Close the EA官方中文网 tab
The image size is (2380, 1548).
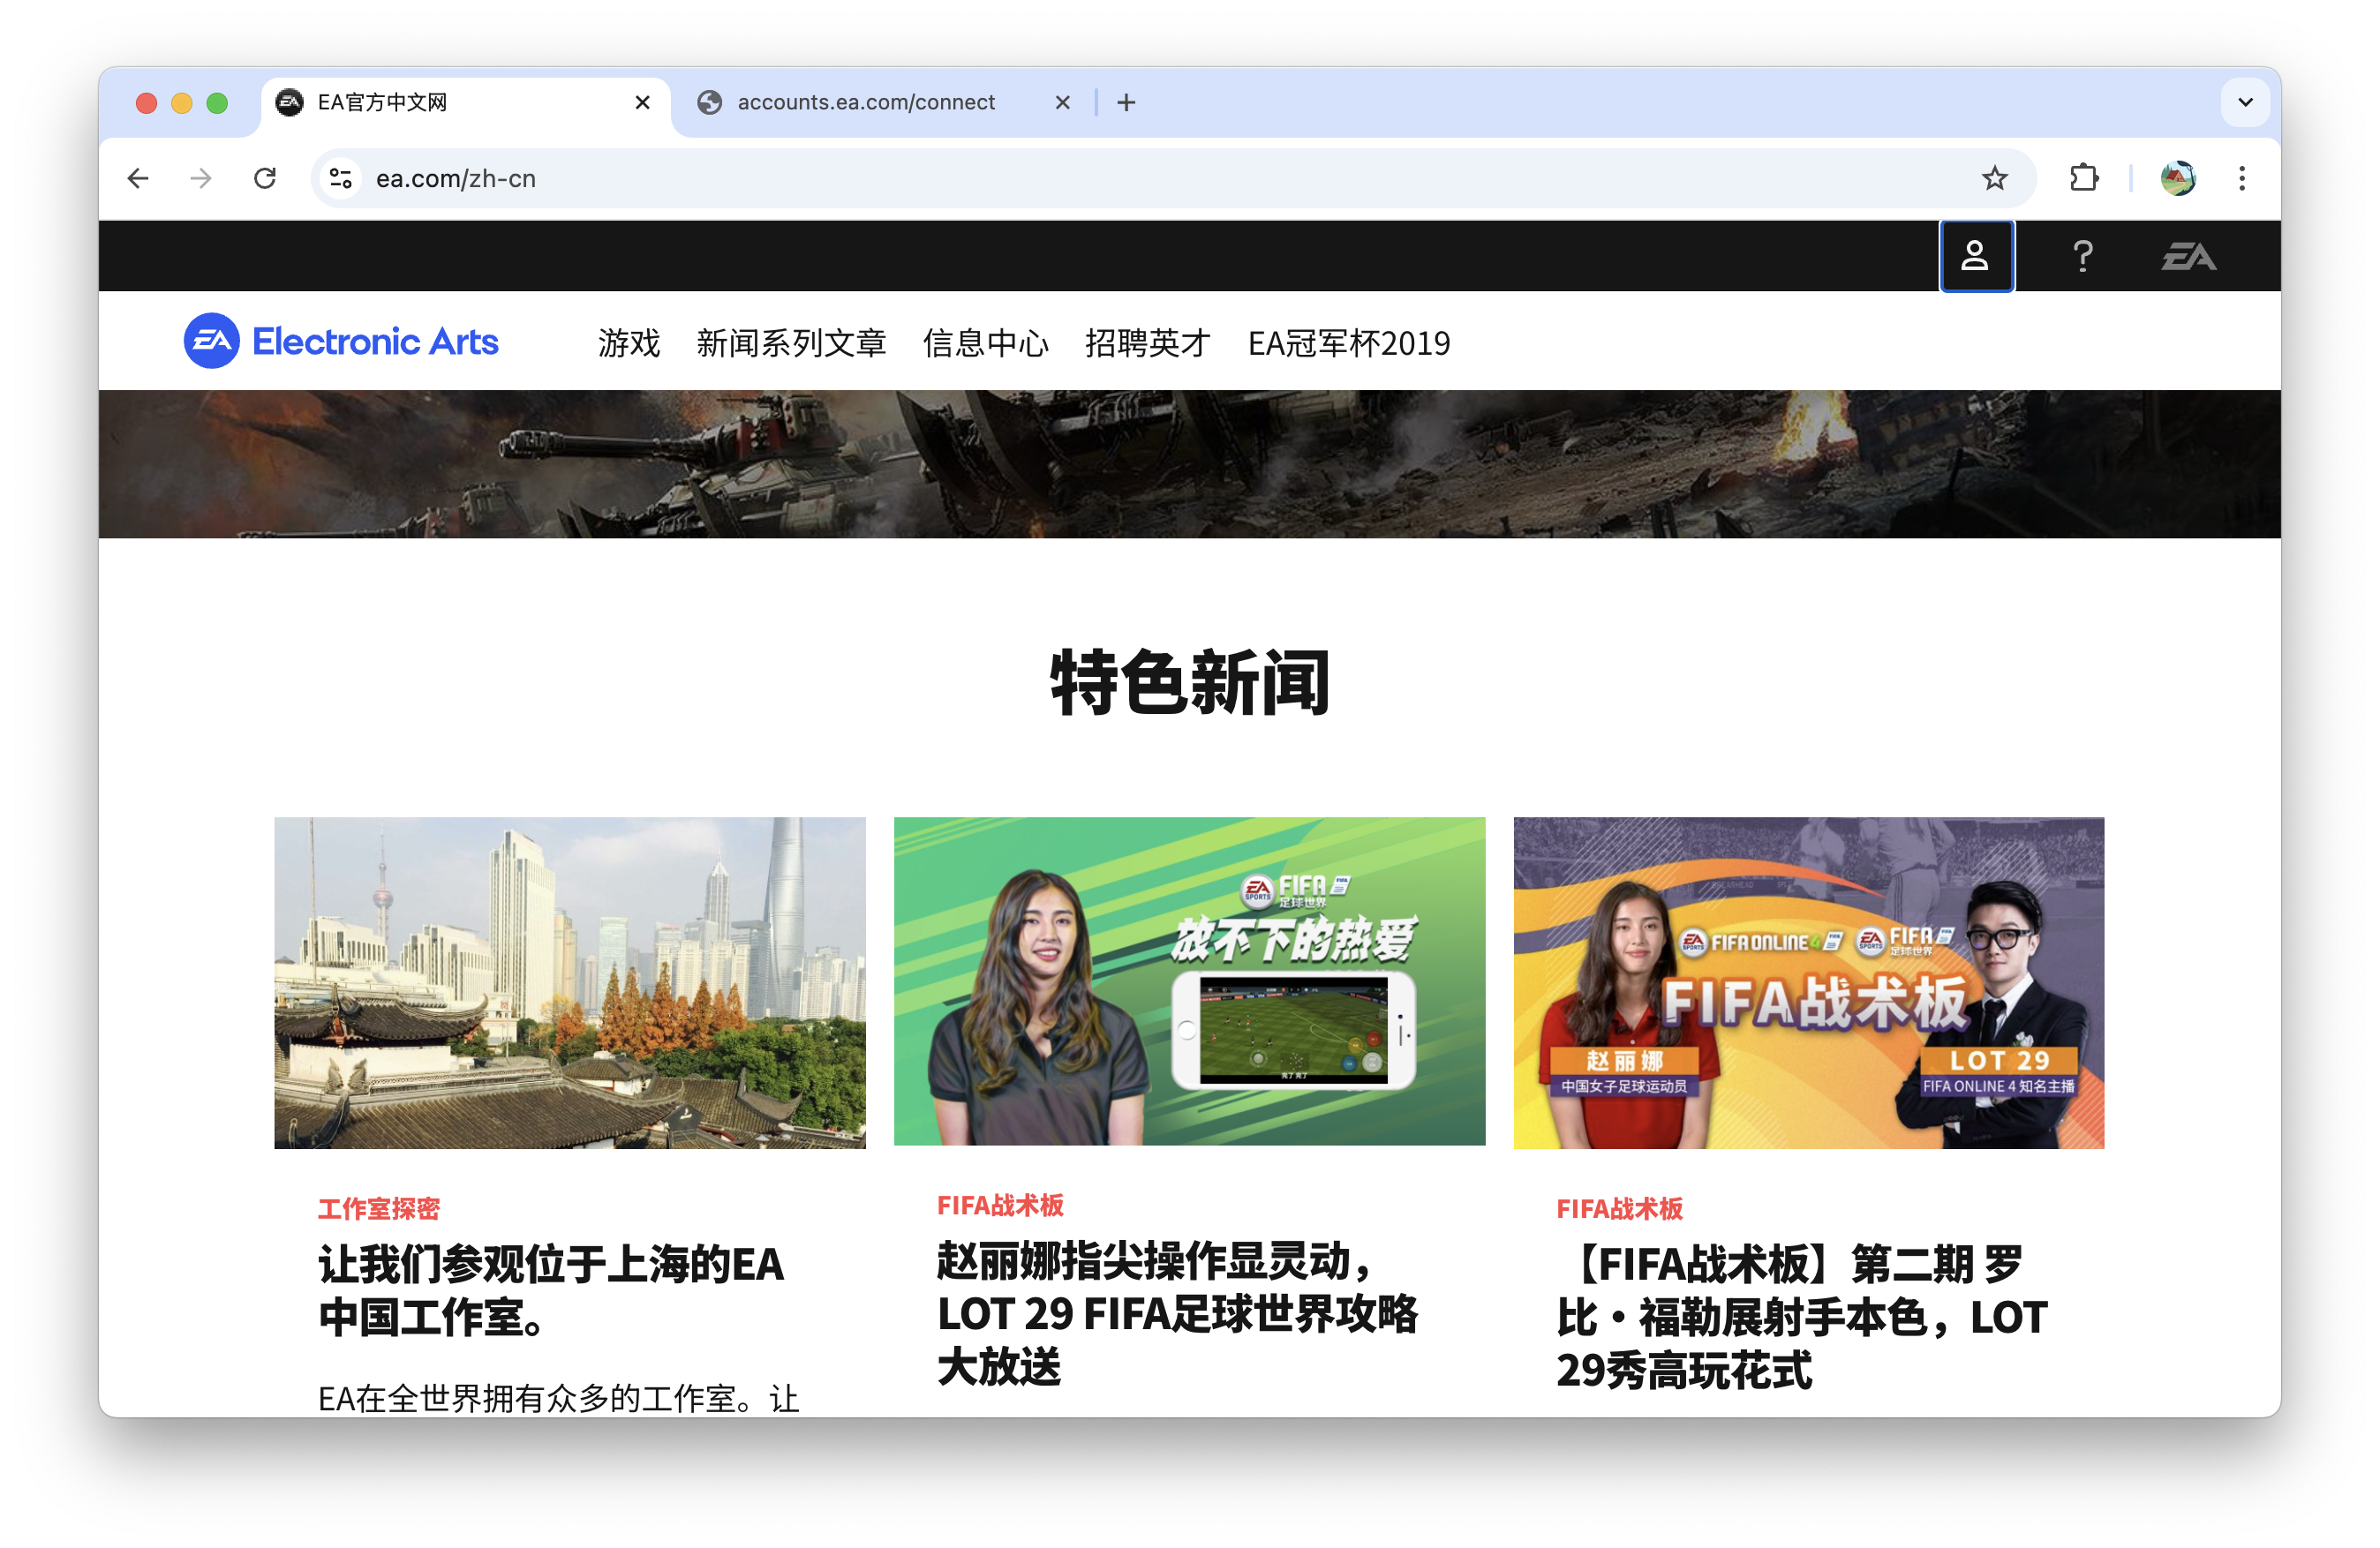click(643, 102)
